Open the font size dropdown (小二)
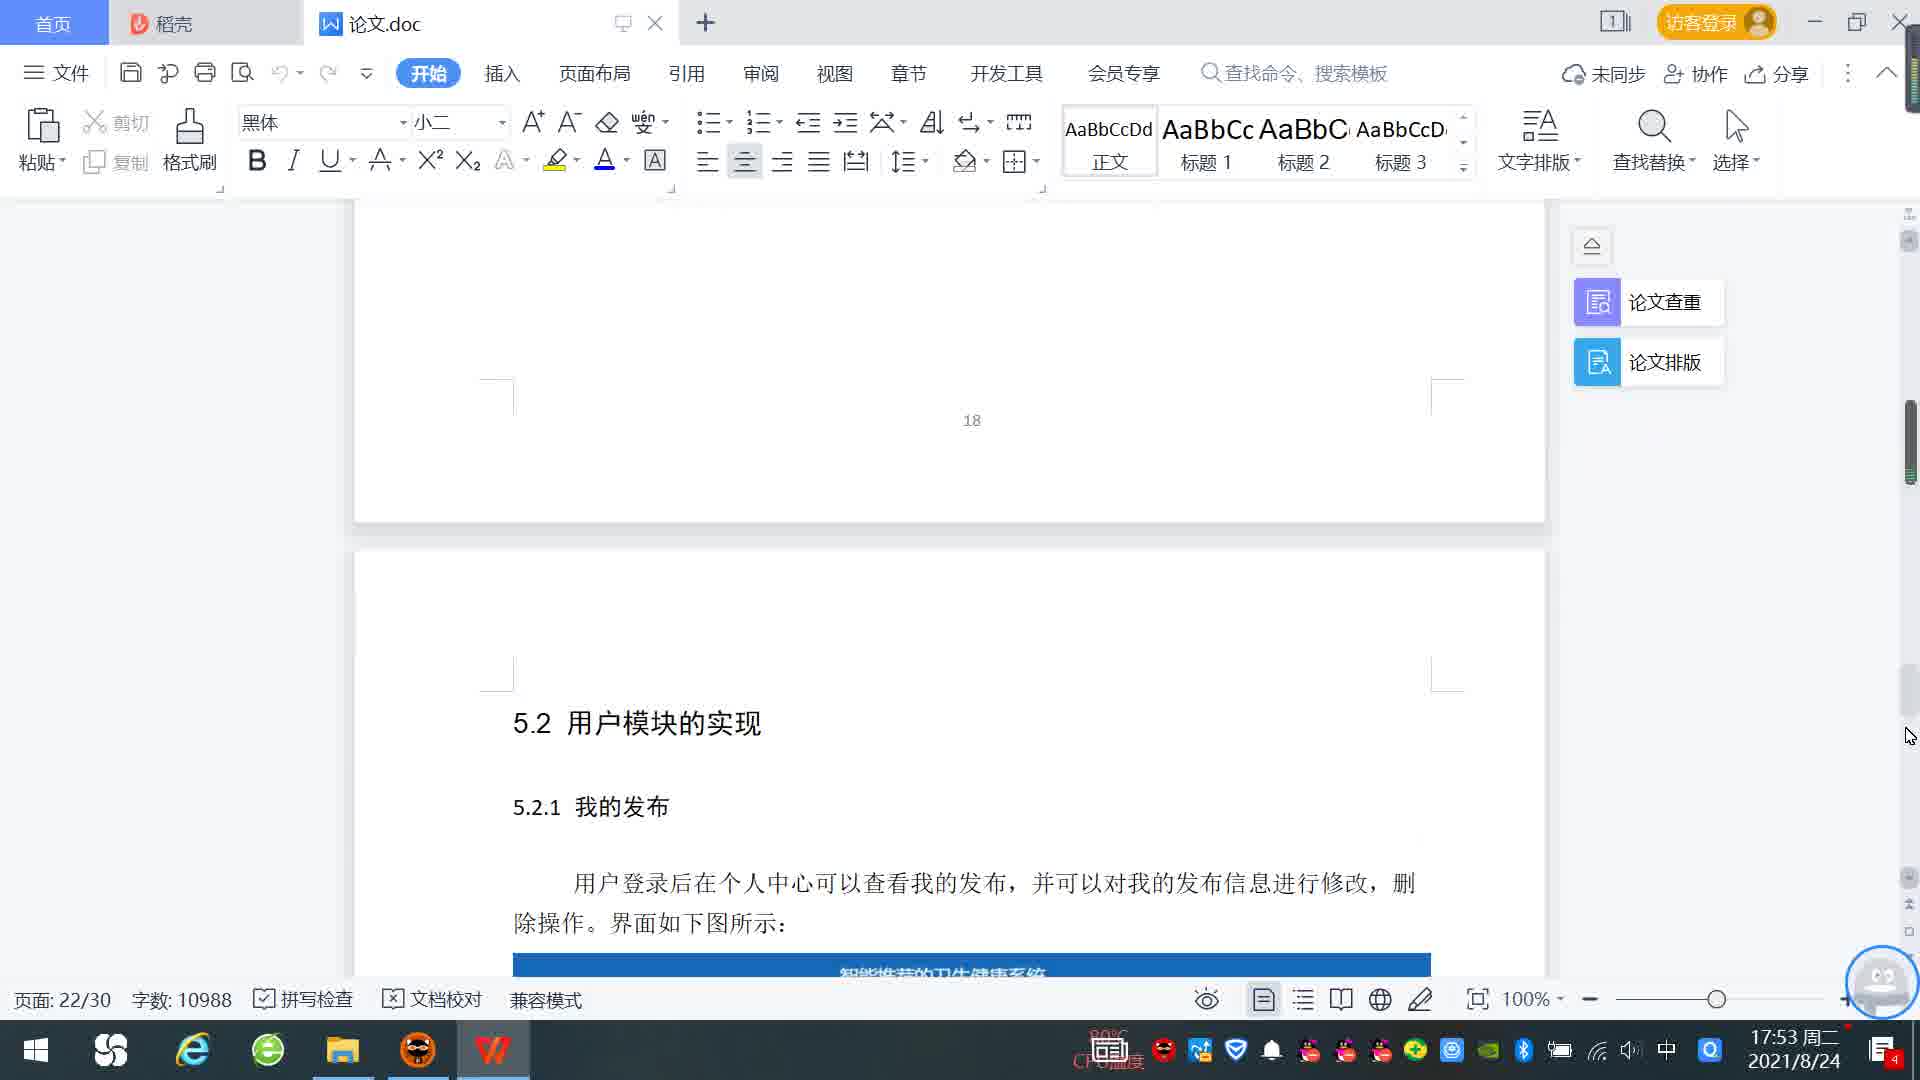 click(x=502, y=123)
